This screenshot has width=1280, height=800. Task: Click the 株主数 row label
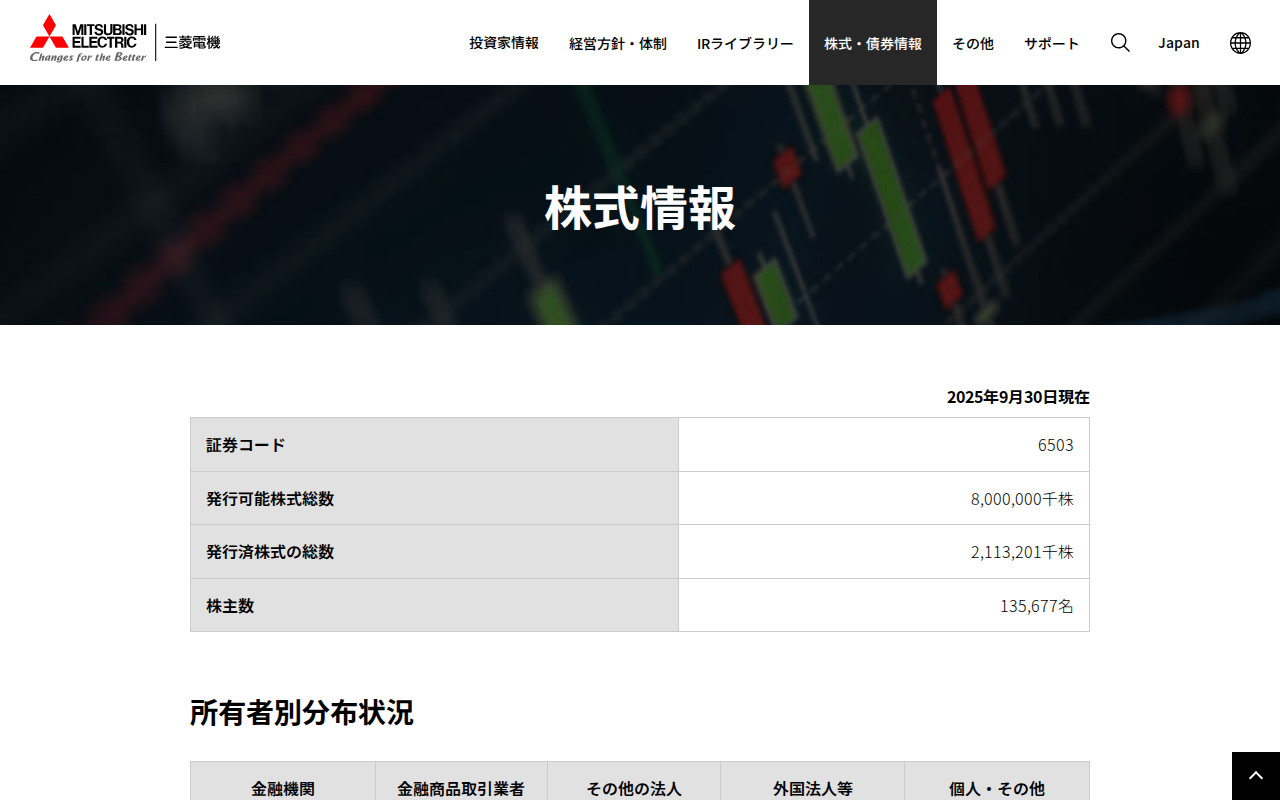pyautogui.click(x=230, y=605)
